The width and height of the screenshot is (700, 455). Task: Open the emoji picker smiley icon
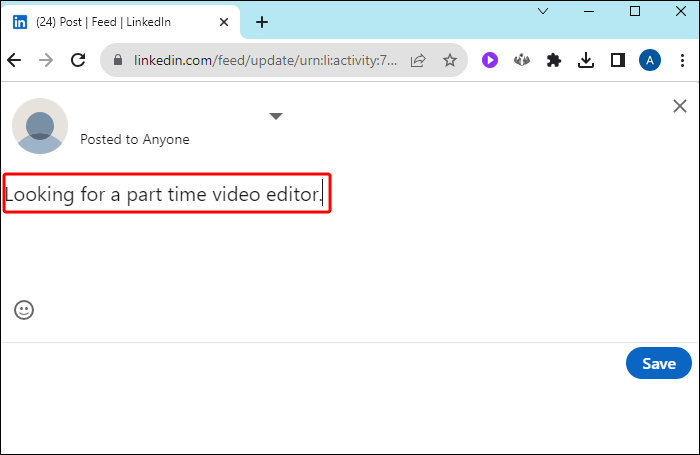coord(24,310)
